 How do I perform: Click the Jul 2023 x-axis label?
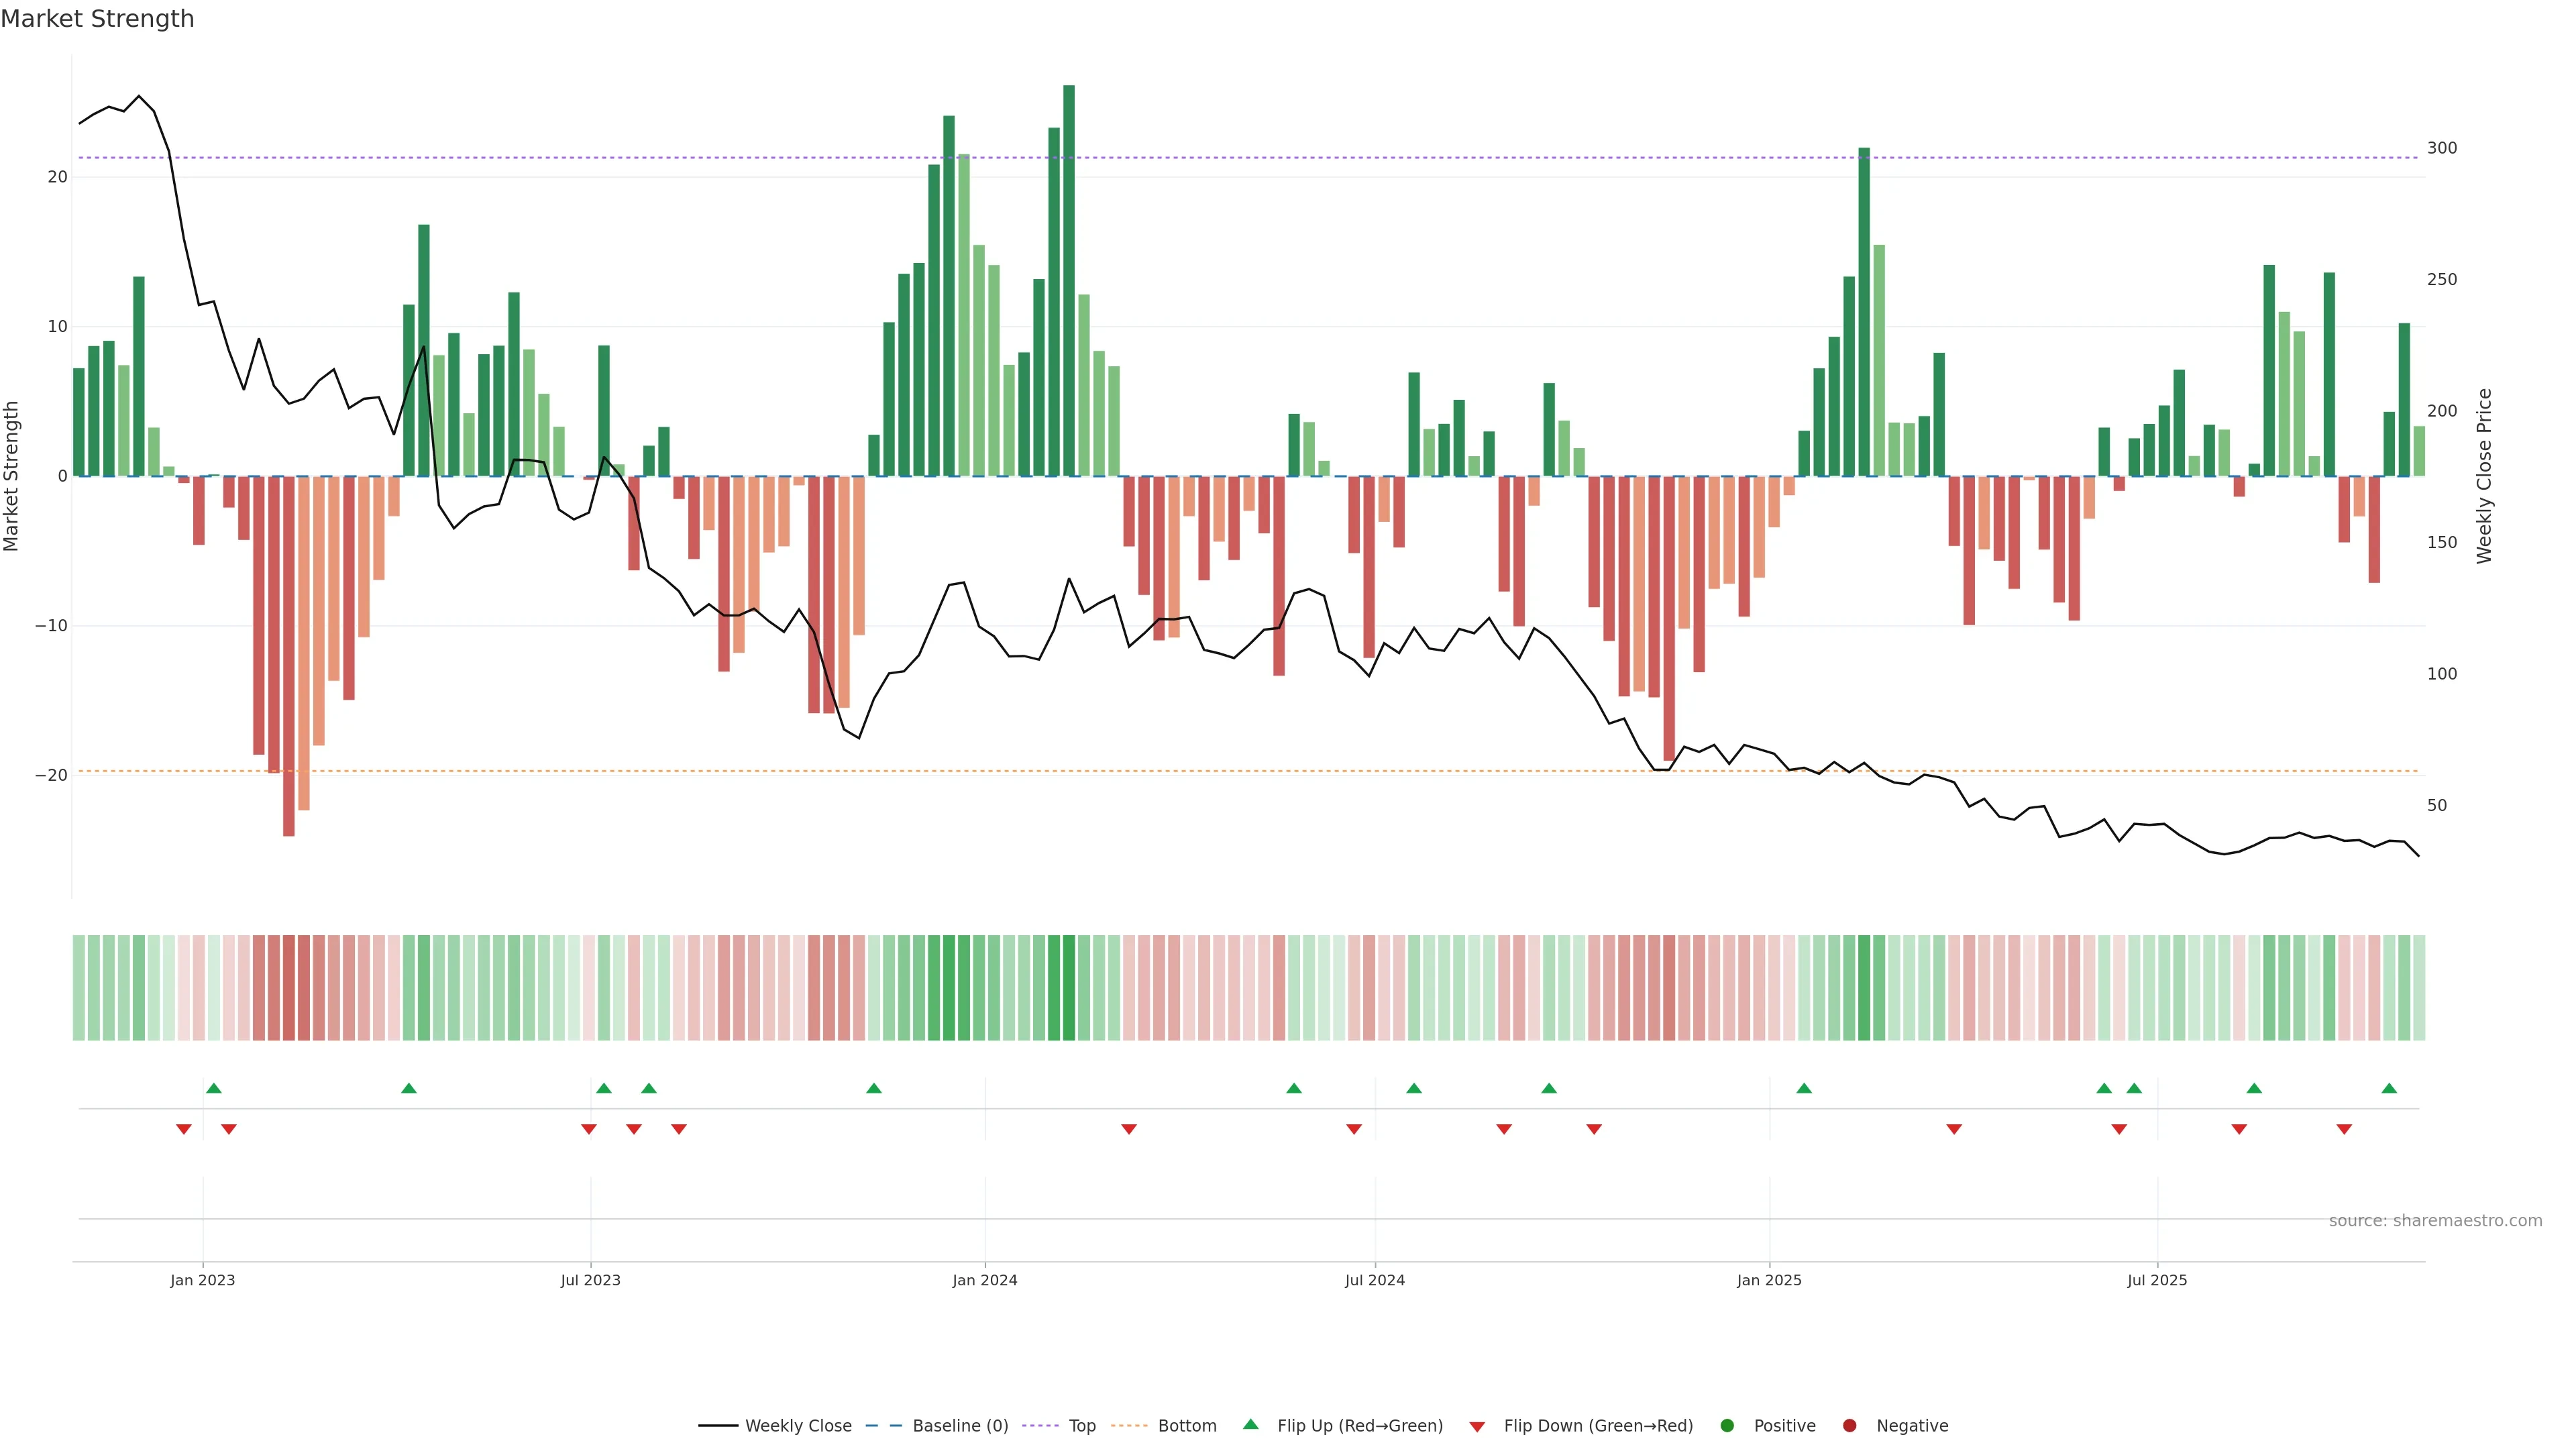(x=590, y=1280)
